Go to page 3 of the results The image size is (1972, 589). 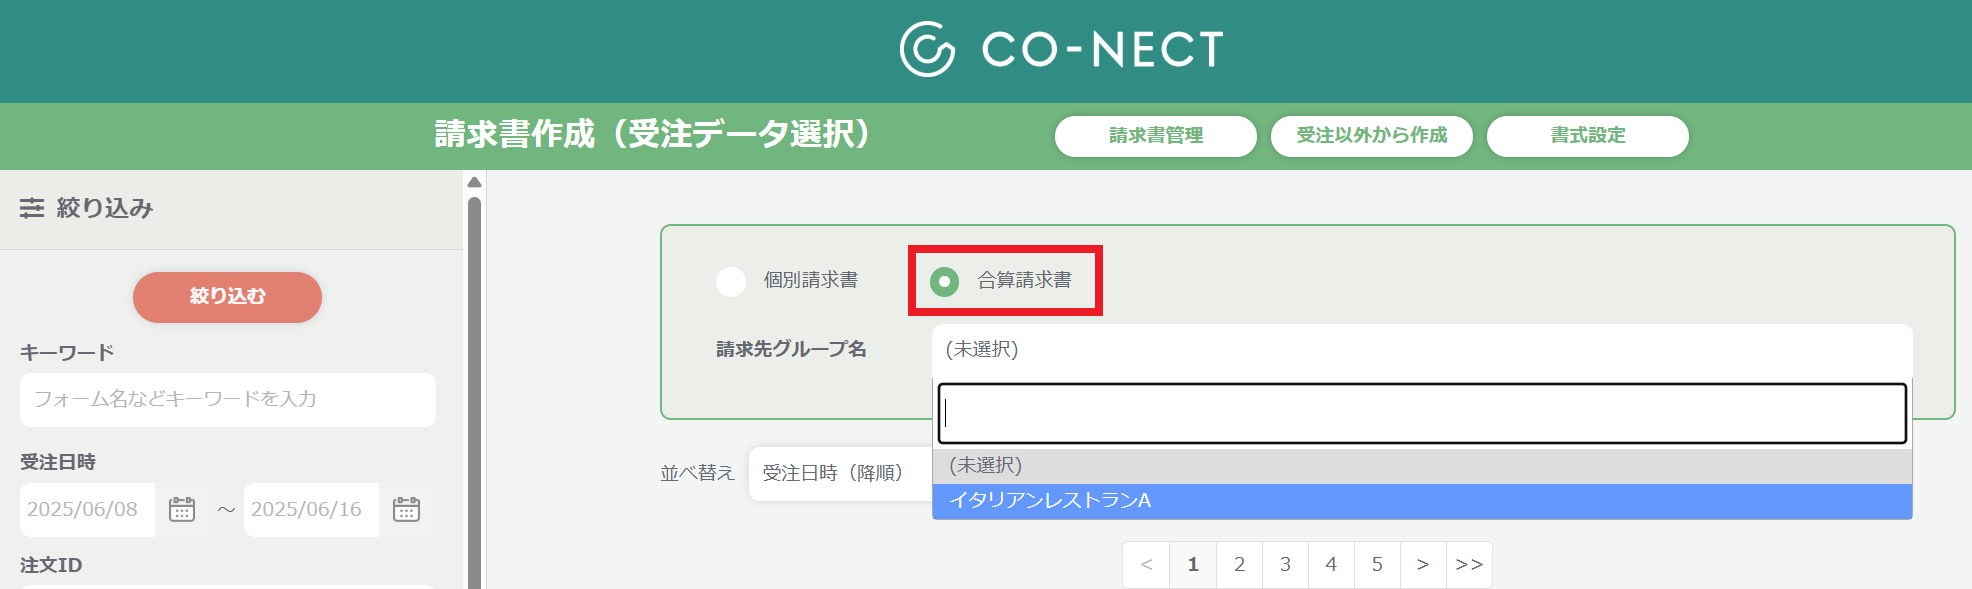pyautogui.click(x=1285, y=565)
